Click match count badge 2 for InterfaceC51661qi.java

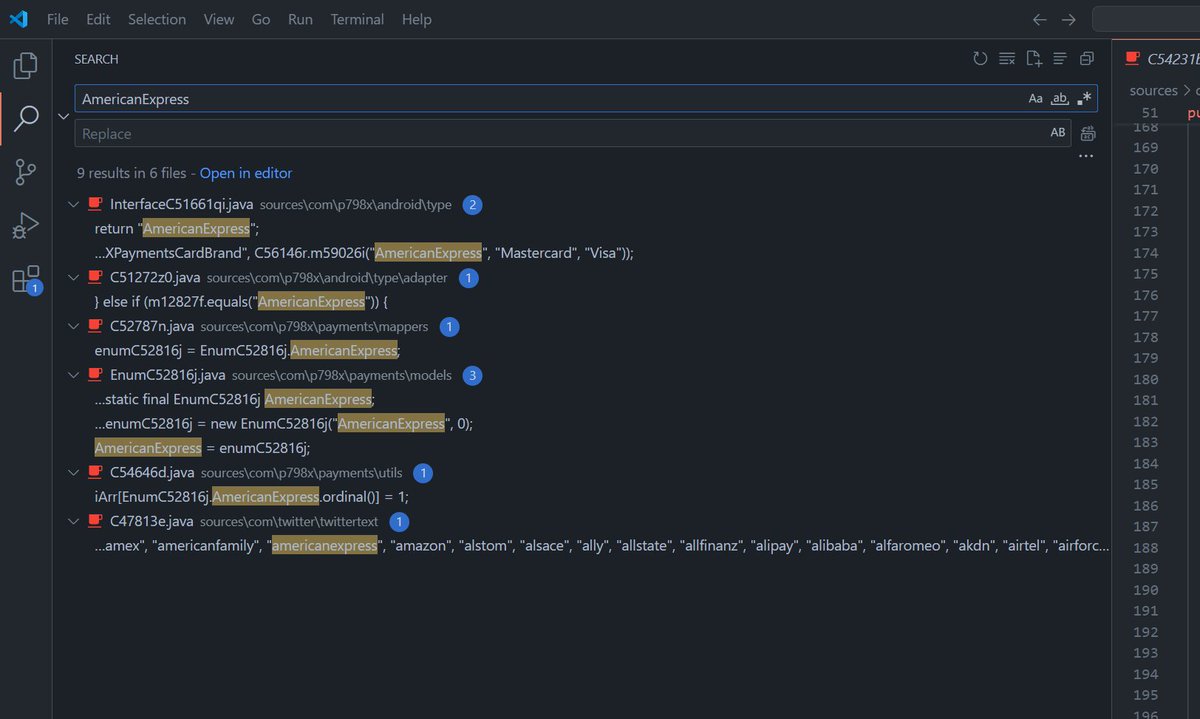472,204
